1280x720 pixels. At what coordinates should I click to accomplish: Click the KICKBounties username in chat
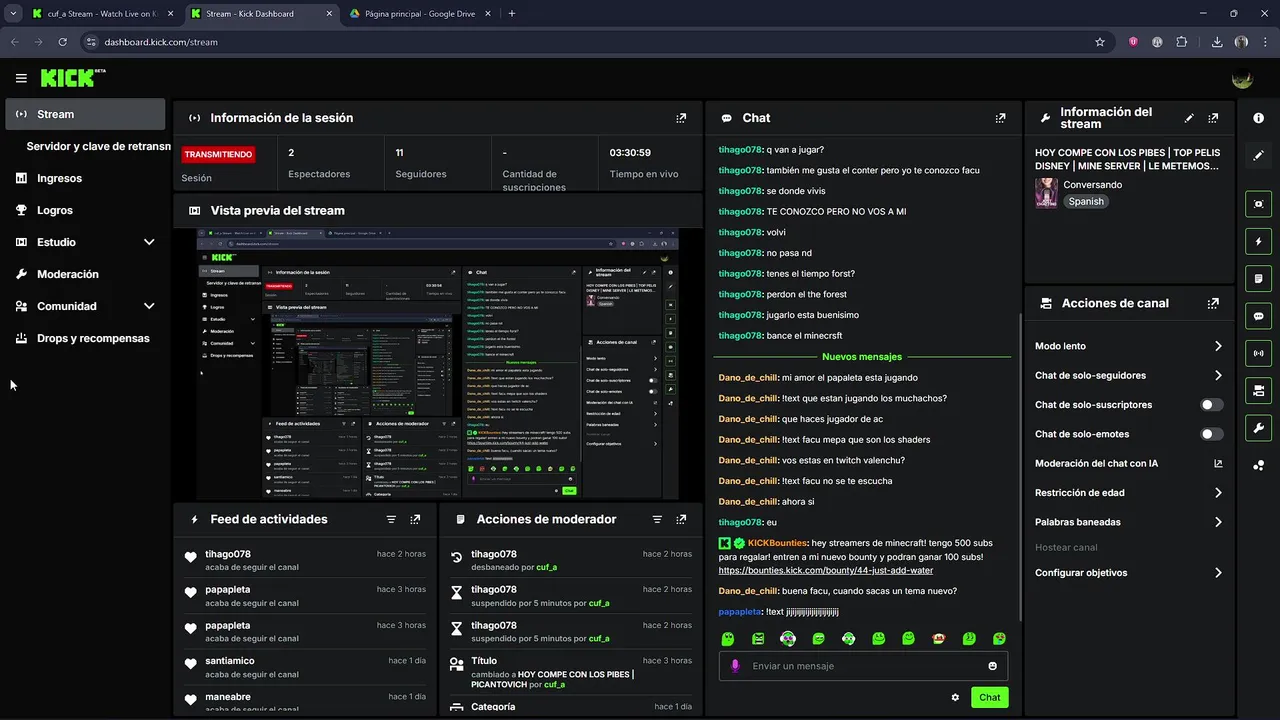pyautogui.click(x=778, y=543)
